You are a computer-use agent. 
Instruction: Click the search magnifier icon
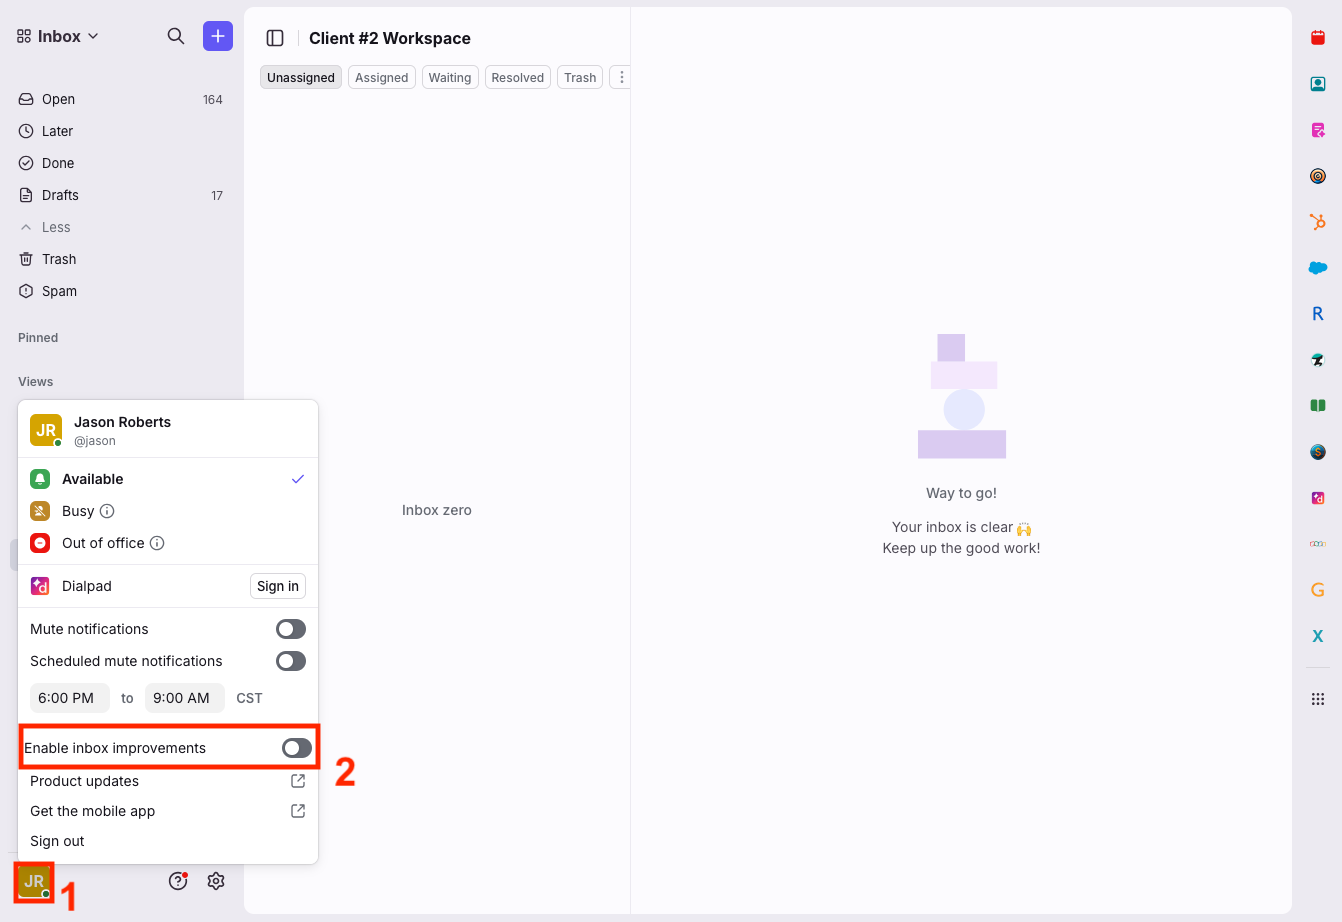(x=176, y=36)
